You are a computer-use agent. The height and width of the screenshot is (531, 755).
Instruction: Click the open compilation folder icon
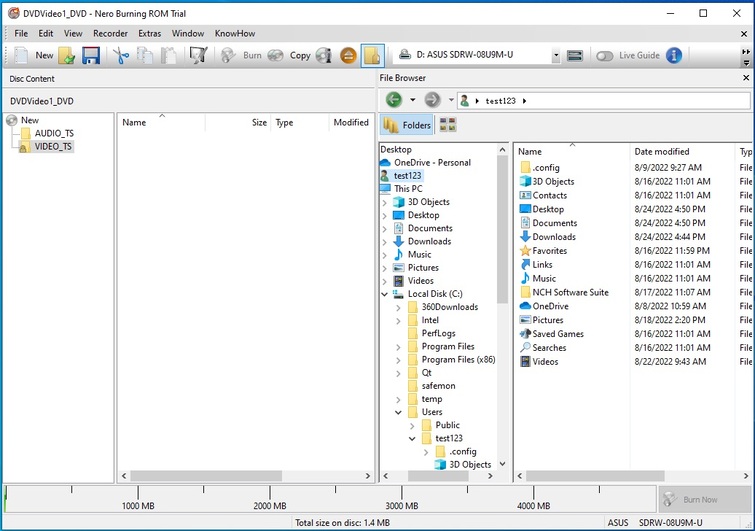coord(67,55)
